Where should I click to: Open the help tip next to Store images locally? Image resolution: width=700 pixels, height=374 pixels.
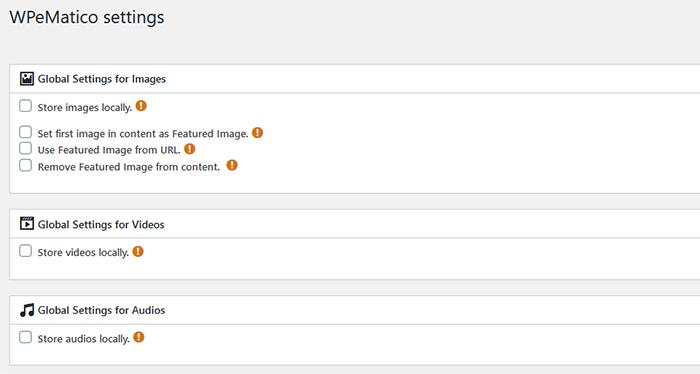tap(141, 106)
